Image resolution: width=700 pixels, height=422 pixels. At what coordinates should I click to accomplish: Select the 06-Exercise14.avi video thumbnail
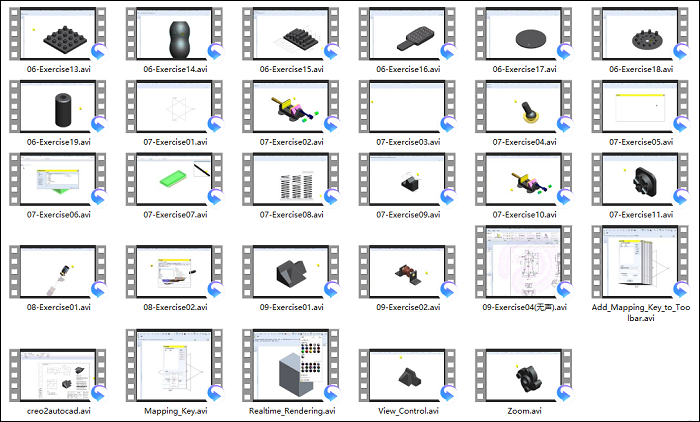[175, 34]
